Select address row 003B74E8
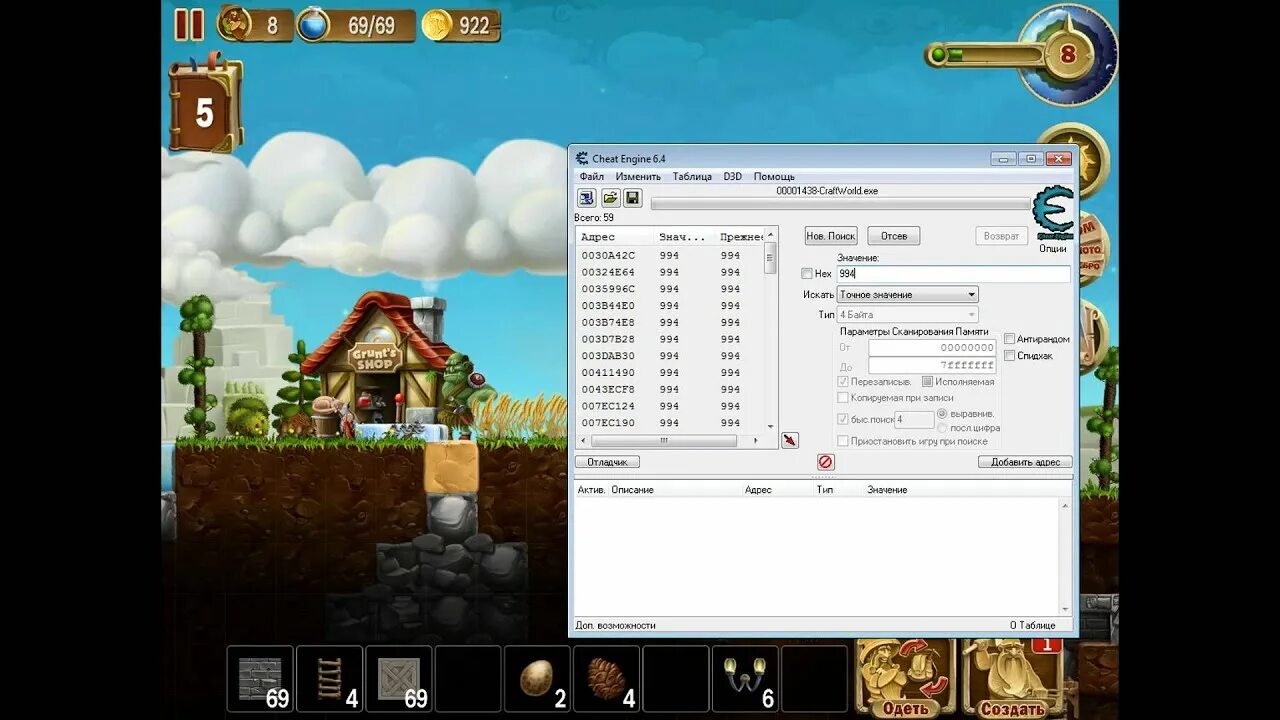 [670, 322]
